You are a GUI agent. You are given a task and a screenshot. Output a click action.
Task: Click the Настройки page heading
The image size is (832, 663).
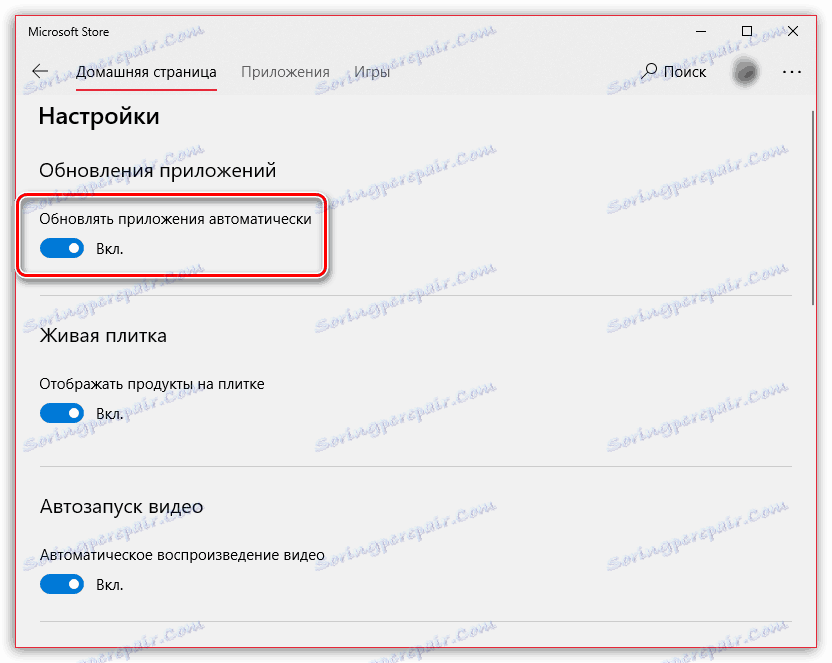coord(97,116)
